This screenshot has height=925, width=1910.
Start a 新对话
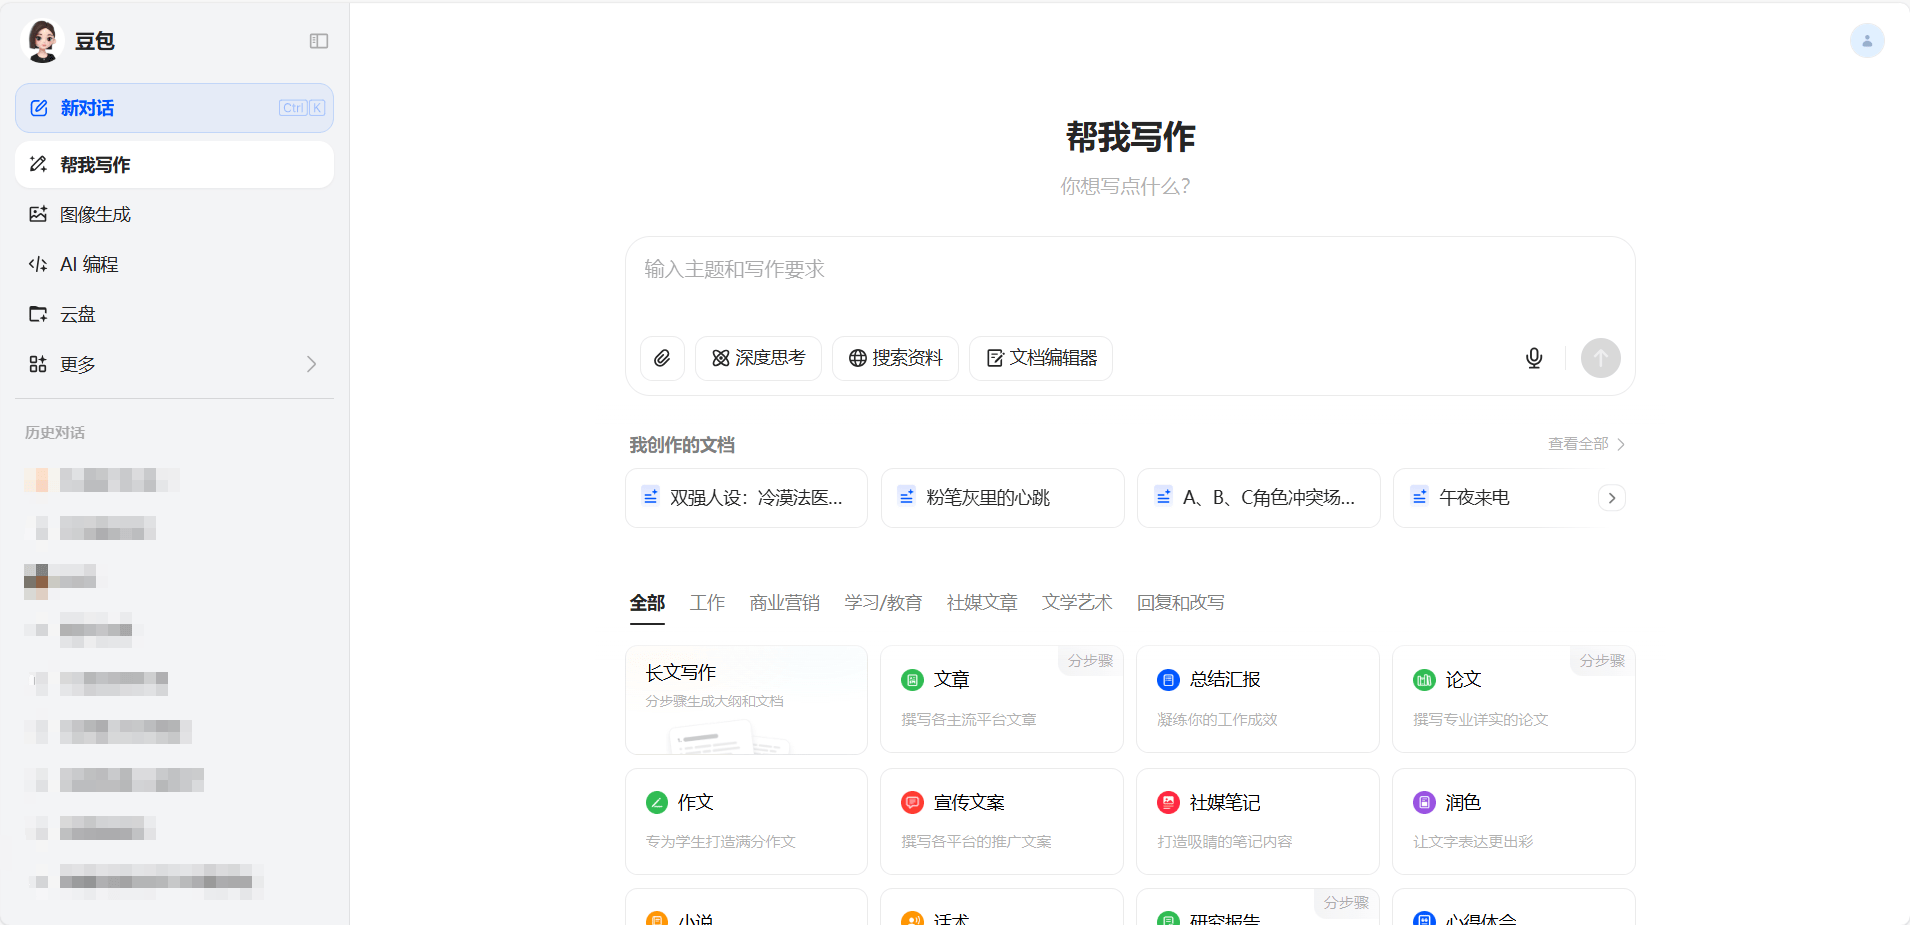pyautogui.click(x=174, y=108)
